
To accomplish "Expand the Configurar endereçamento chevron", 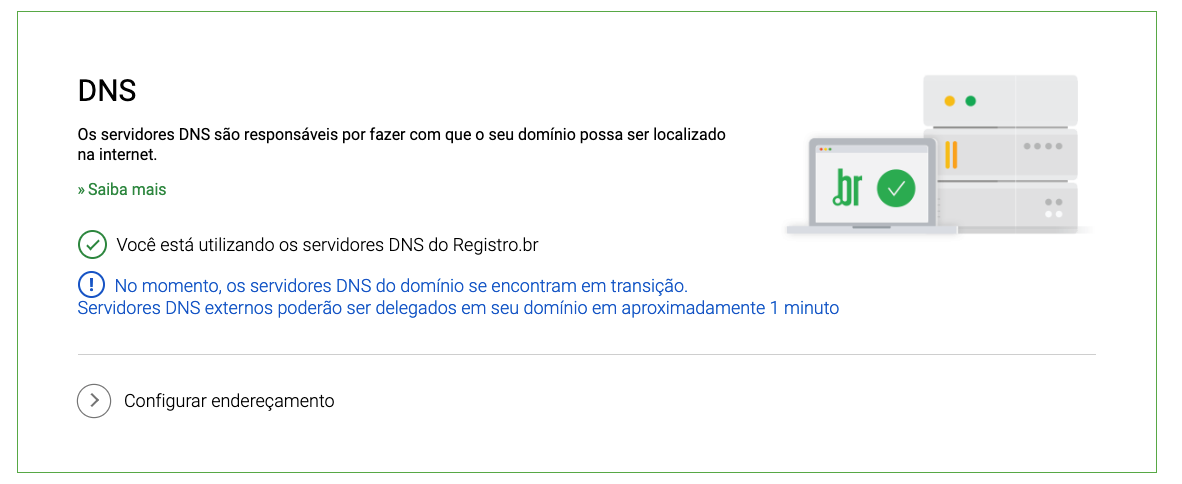I will click(x=94, y=400).
